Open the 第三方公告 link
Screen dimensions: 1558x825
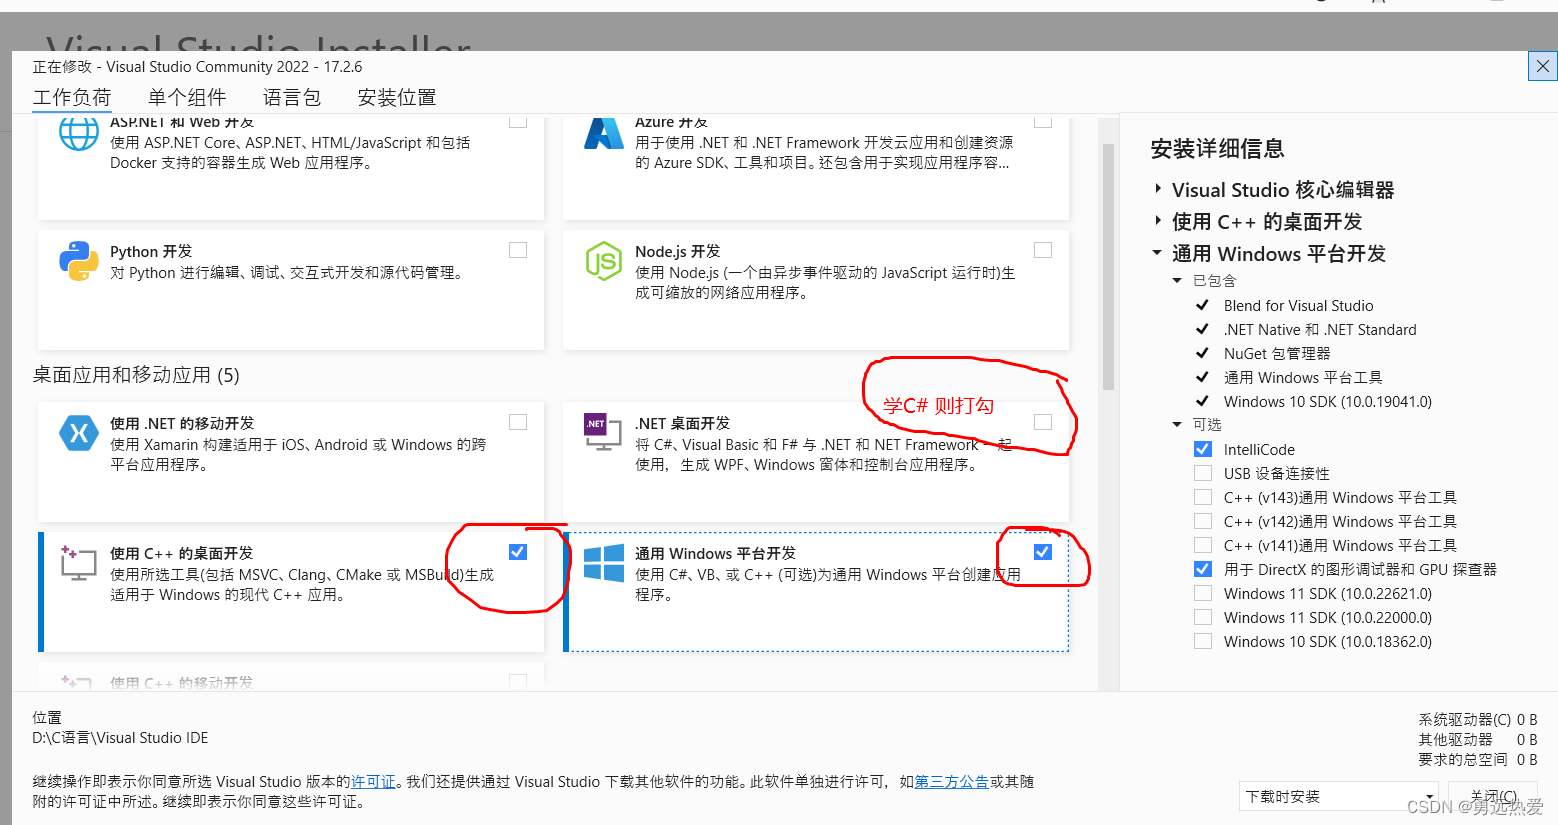coord(952,782)
